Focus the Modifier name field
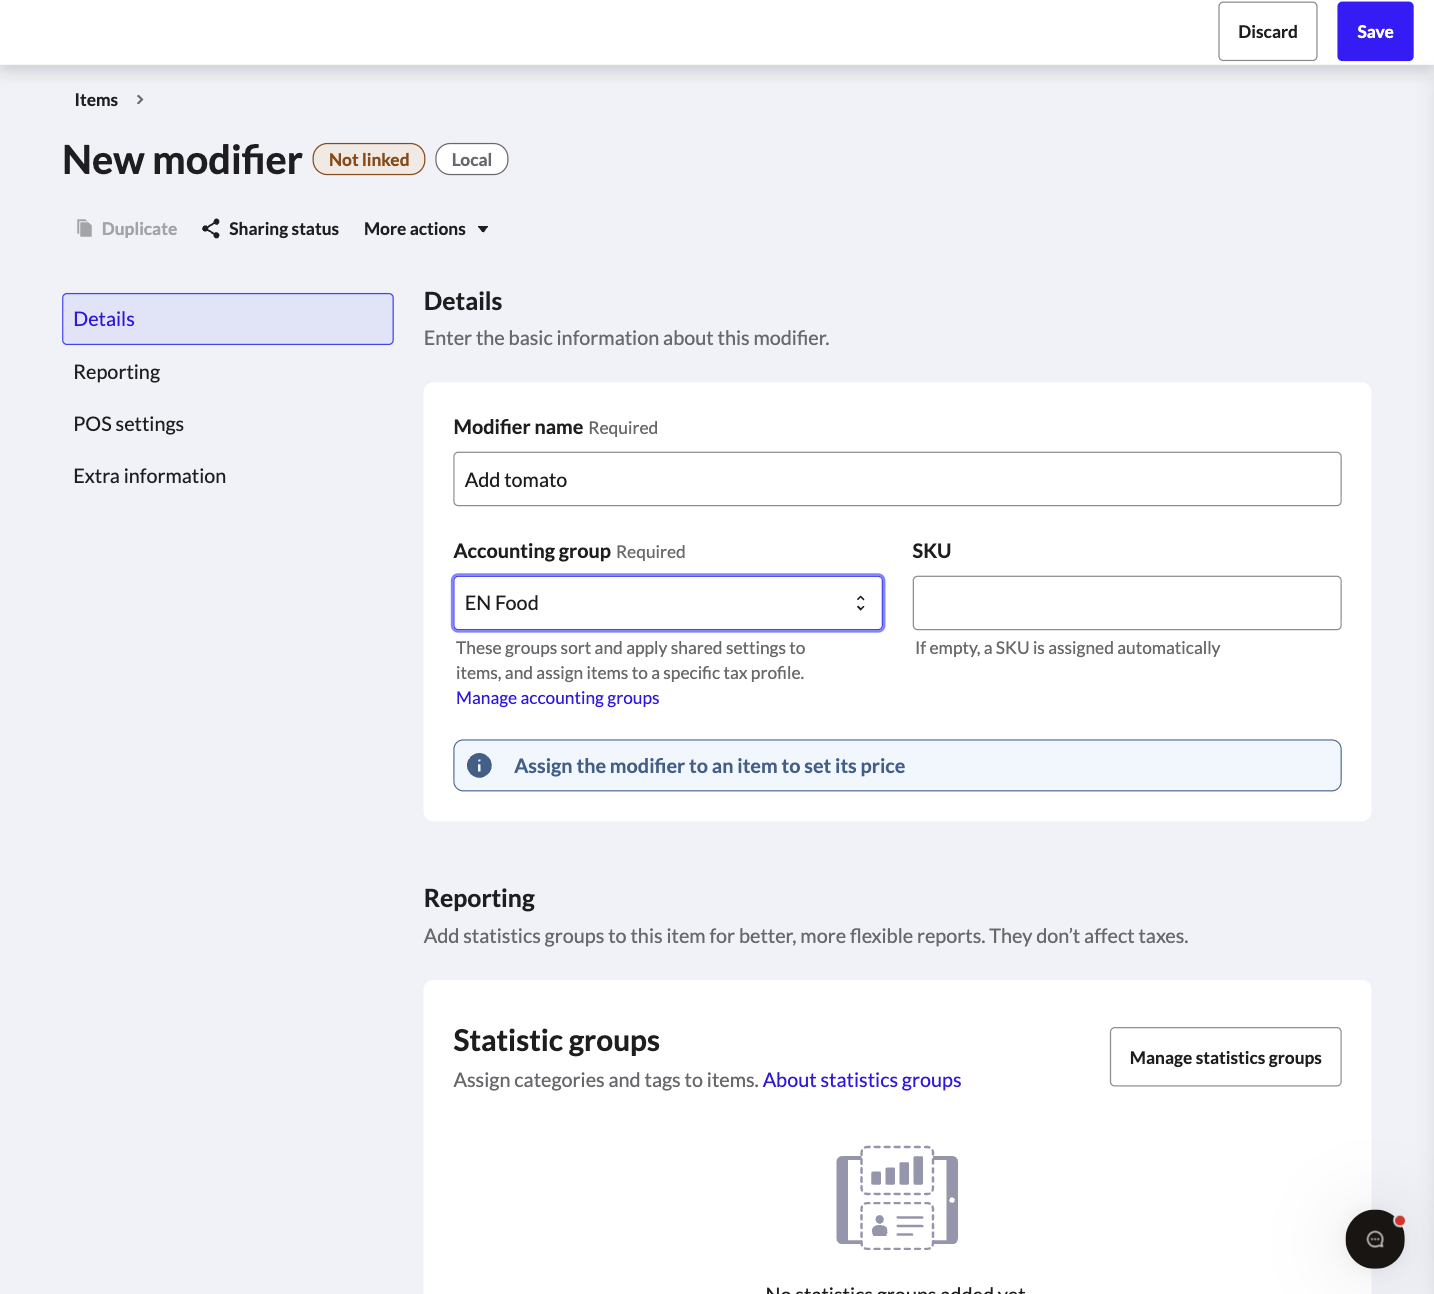 point(897,479)
